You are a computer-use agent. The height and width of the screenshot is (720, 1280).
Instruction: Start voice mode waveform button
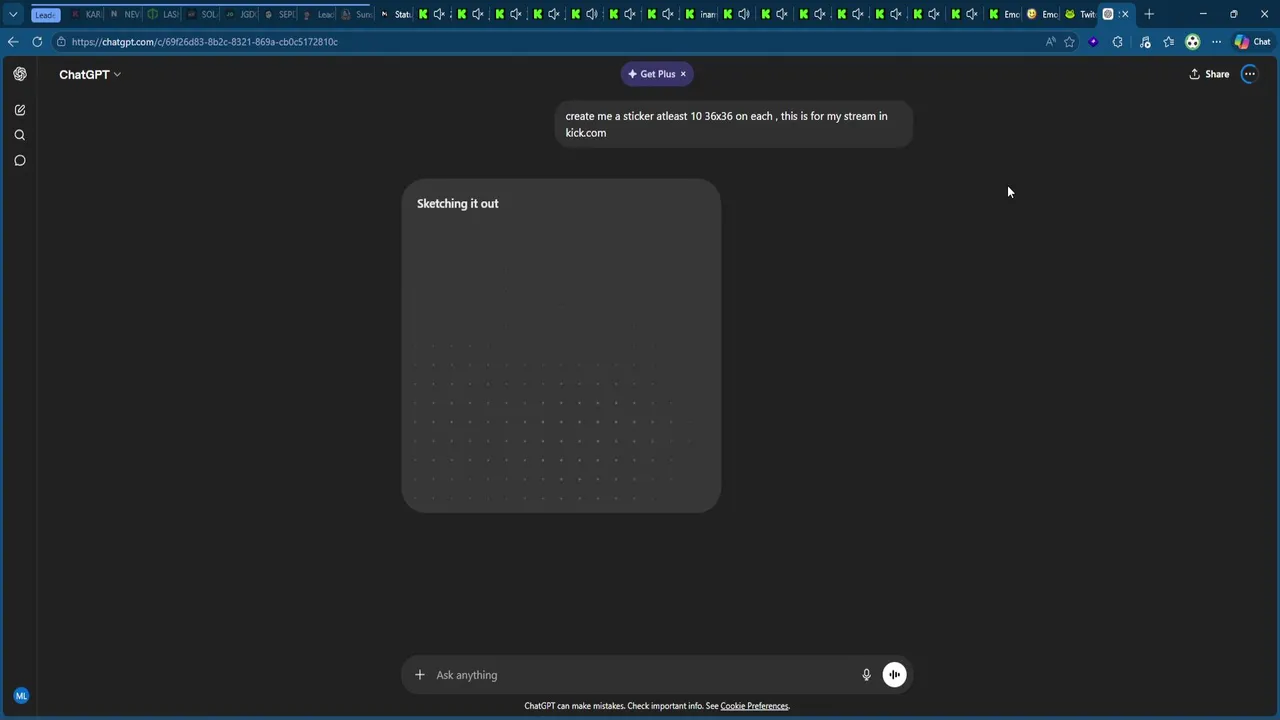(x=894, y=675)
